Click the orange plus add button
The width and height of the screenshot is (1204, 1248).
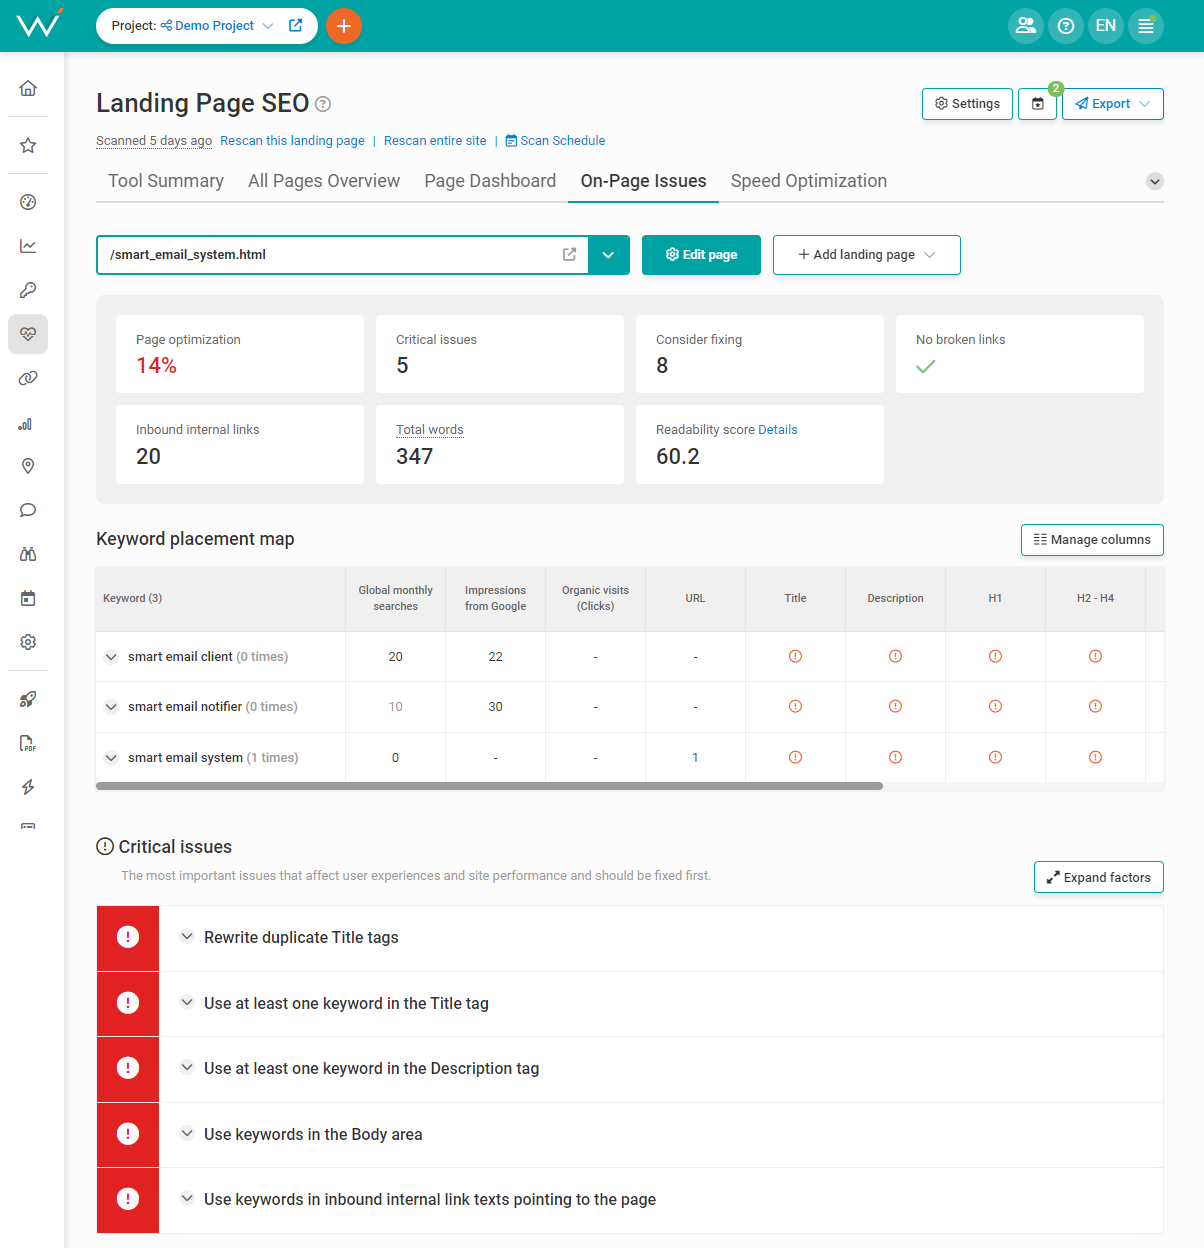coord(344,26)
